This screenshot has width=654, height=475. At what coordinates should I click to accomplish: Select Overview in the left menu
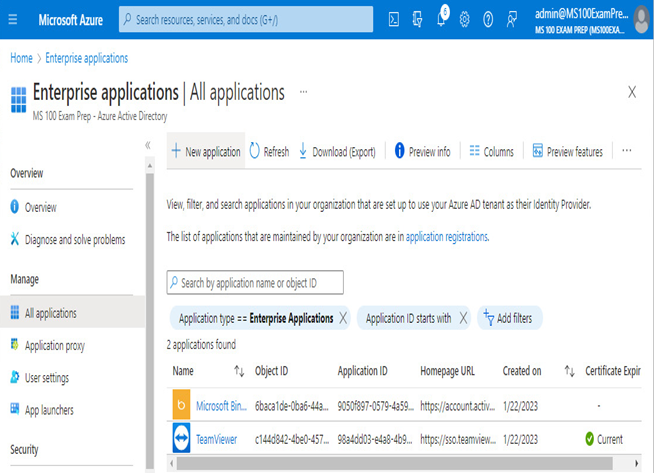point(33,207)
